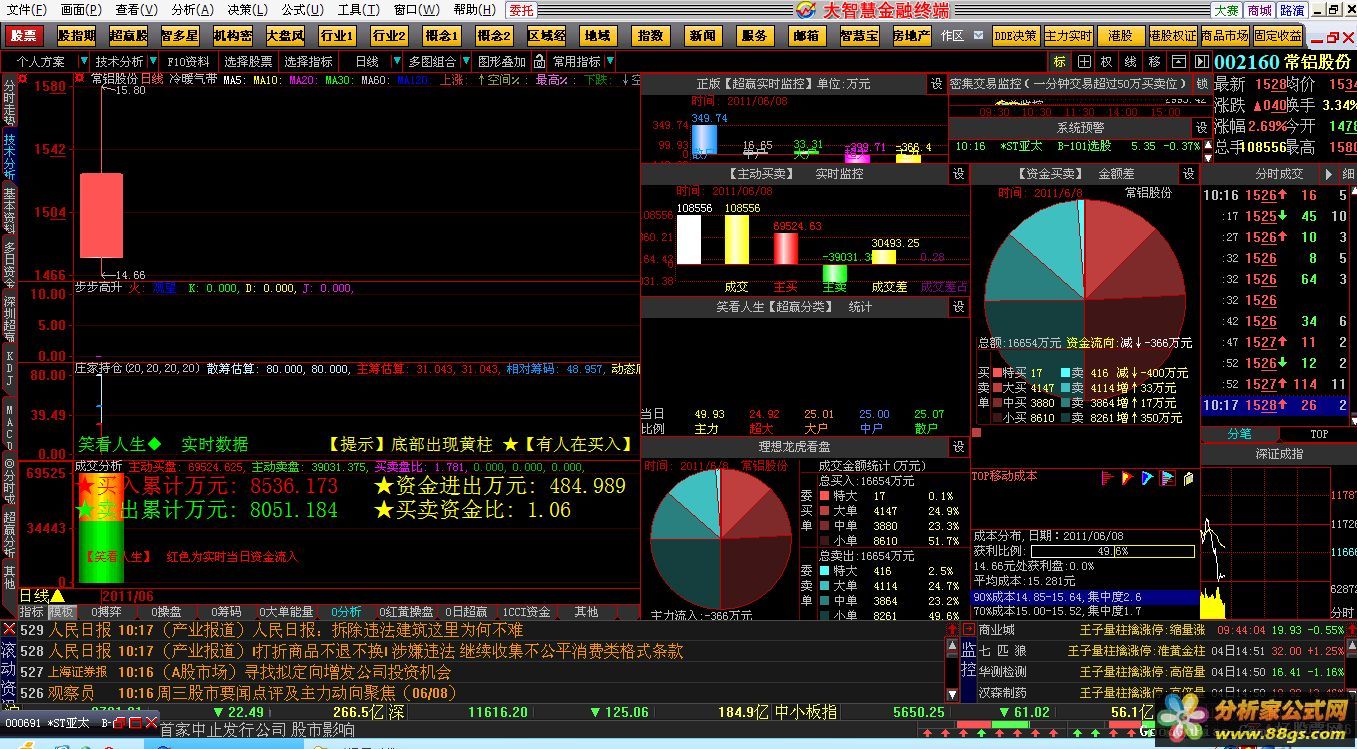
Task: Open 技术分析 dropdown arrow
Action: coord(153,61)
